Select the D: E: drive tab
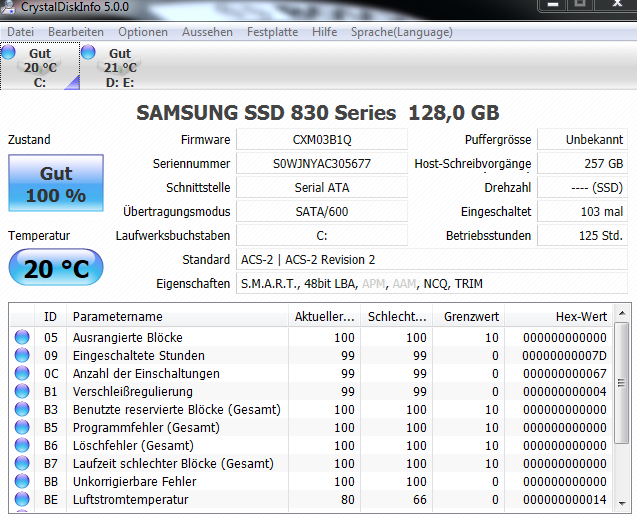The height and width of the screenshot is (519, 637). (x=120, y=67)
